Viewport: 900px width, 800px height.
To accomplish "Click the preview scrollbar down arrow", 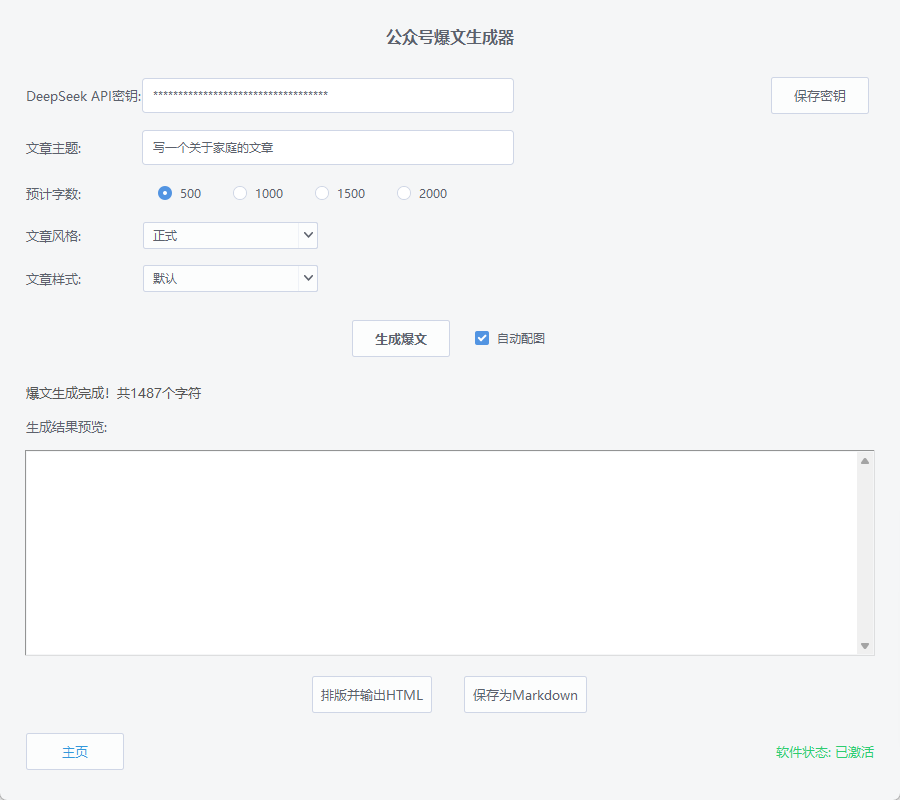I will [x=863, y=646].
